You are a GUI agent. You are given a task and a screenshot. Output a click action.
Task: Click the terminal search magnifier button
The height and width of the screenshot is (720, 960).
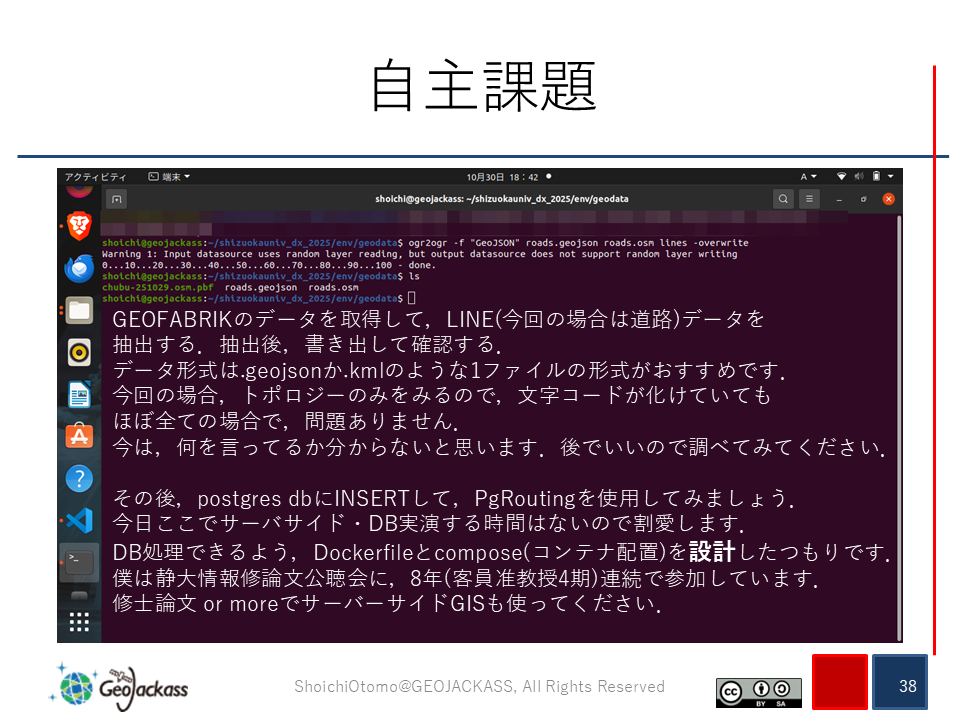click(x=782, y=199)
